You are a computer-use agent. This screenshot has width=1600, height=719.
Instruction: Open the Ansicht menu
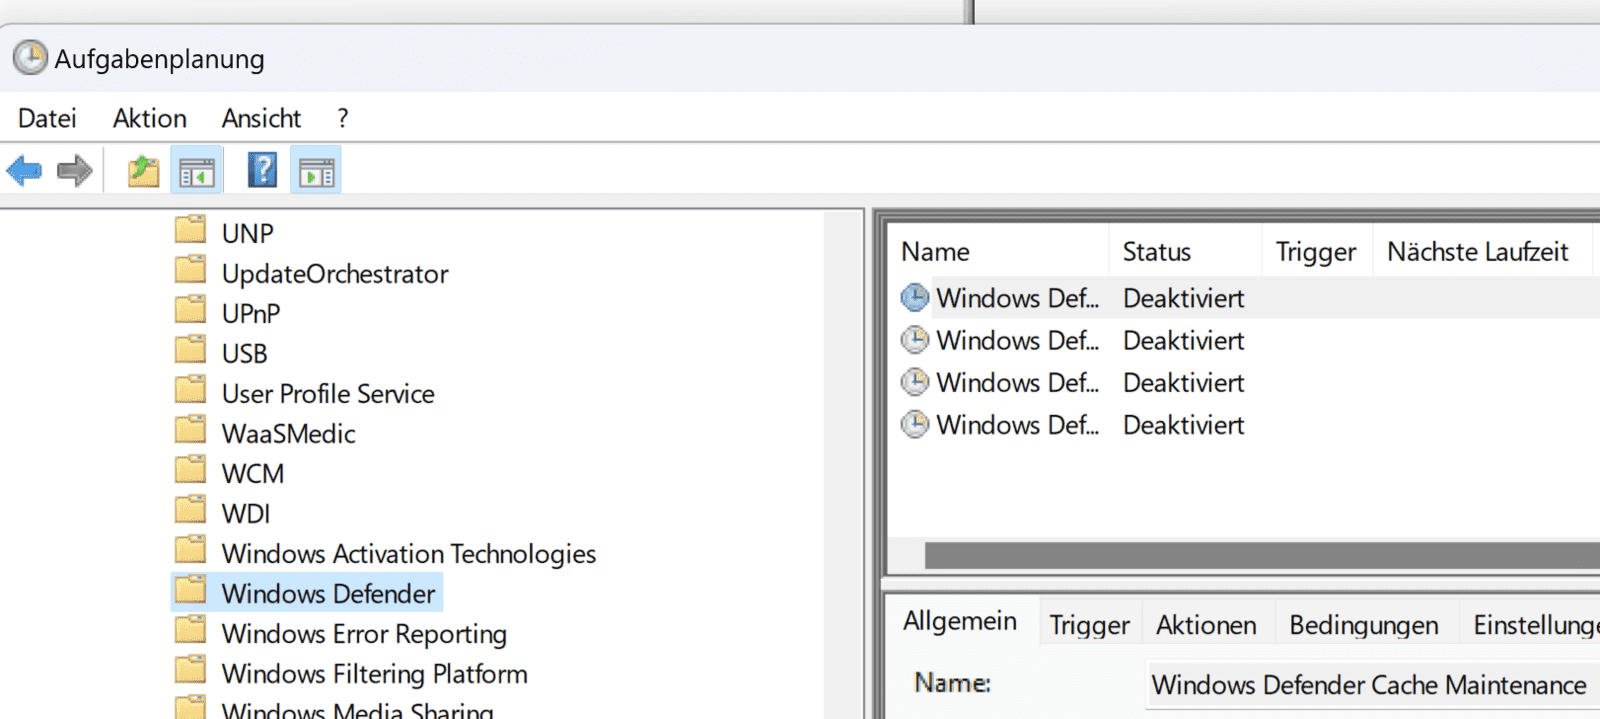261,118
